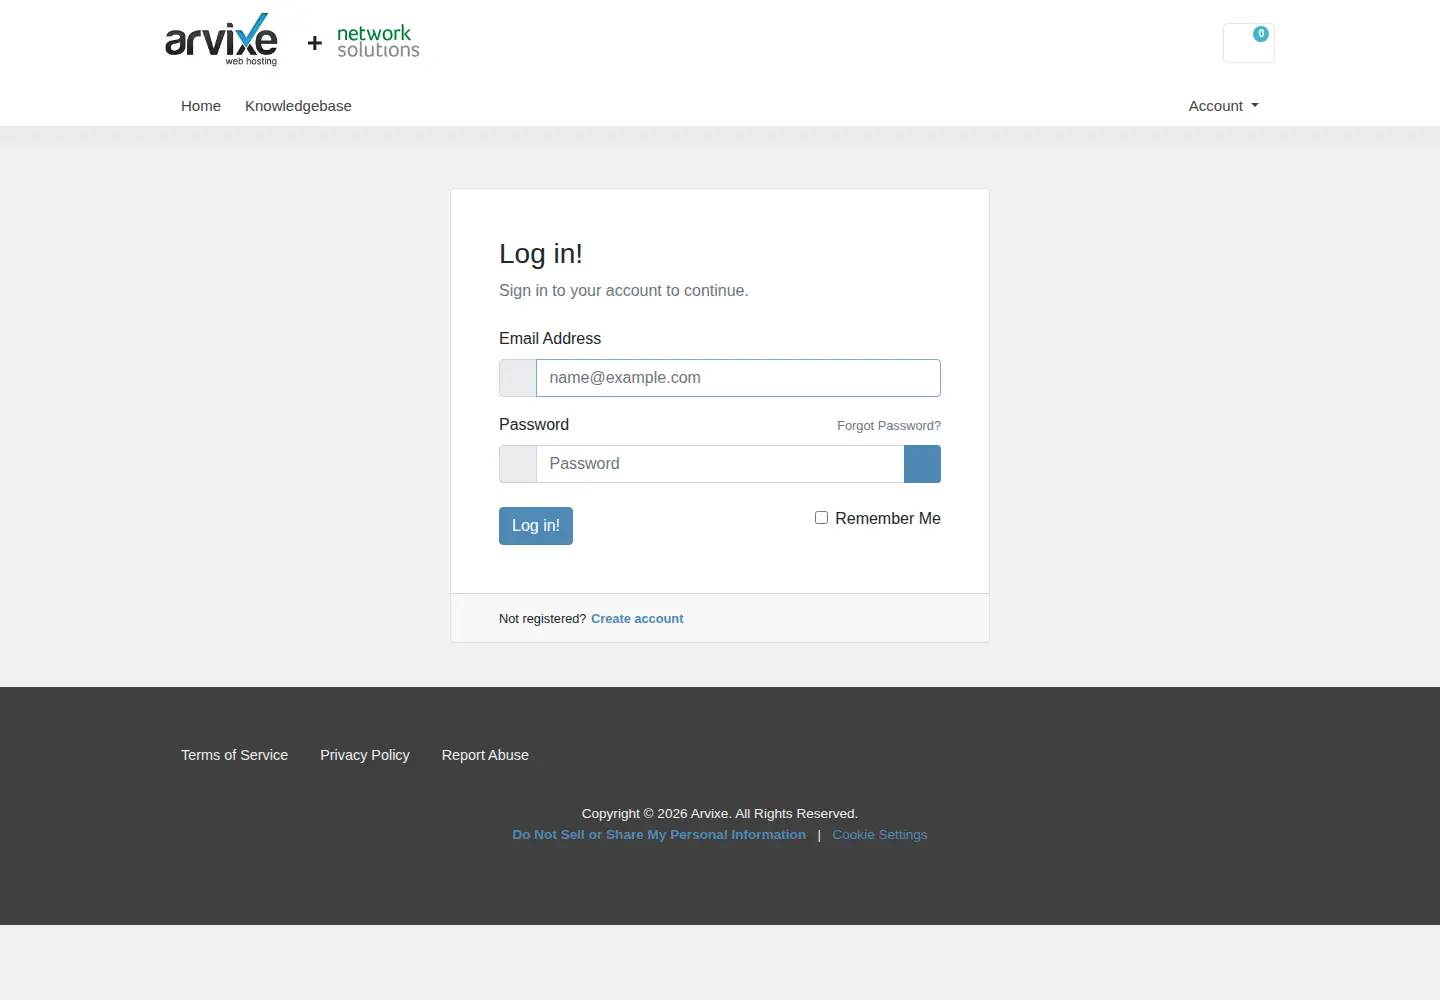The image size is (1440, 1000).
Task: Follow the Create account link
Action: [x=637, y=619]
